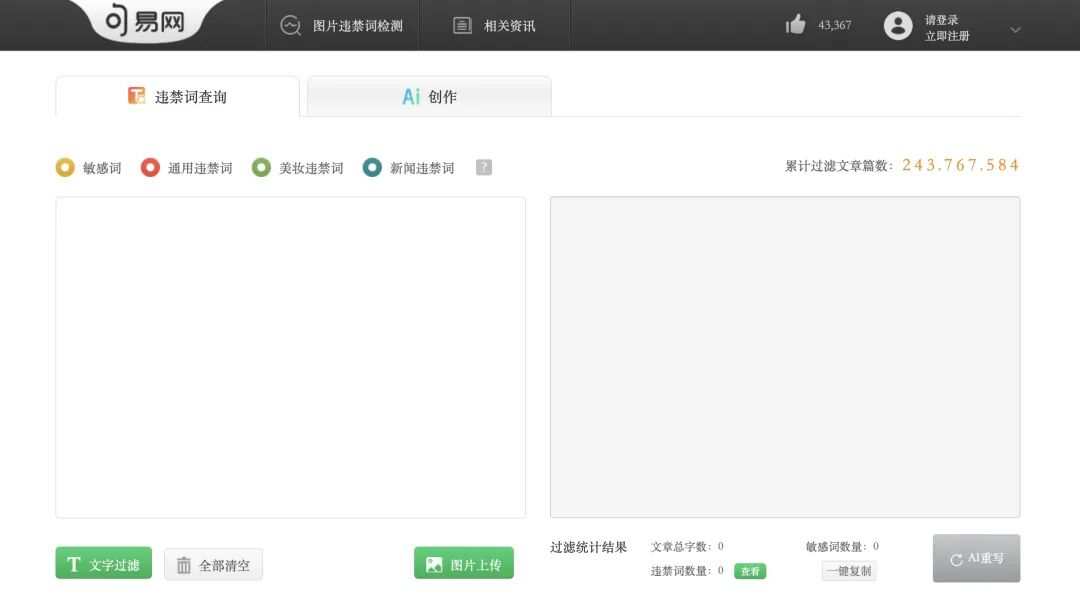Viewport: 1080px width, 613px height.
Task: Click the thumbs-up like icon
Action: pyautogui.click(x=796, y=24)
